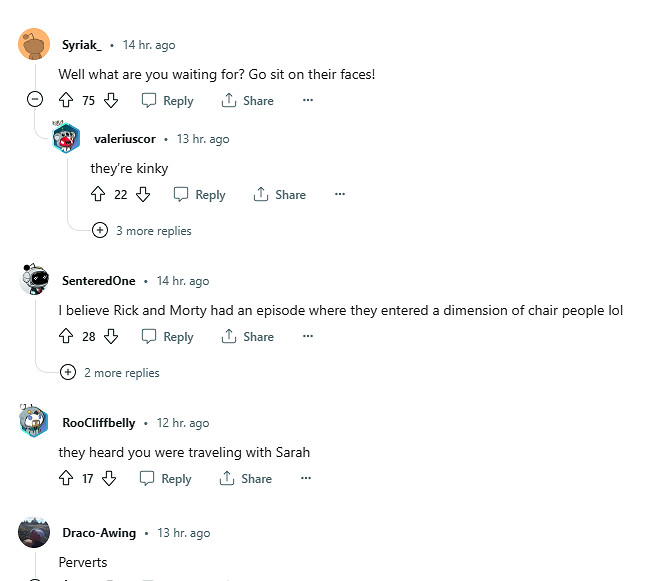
Task: Upvote SenteredOne's Rick and Morty comment
Action: [66, 336]
